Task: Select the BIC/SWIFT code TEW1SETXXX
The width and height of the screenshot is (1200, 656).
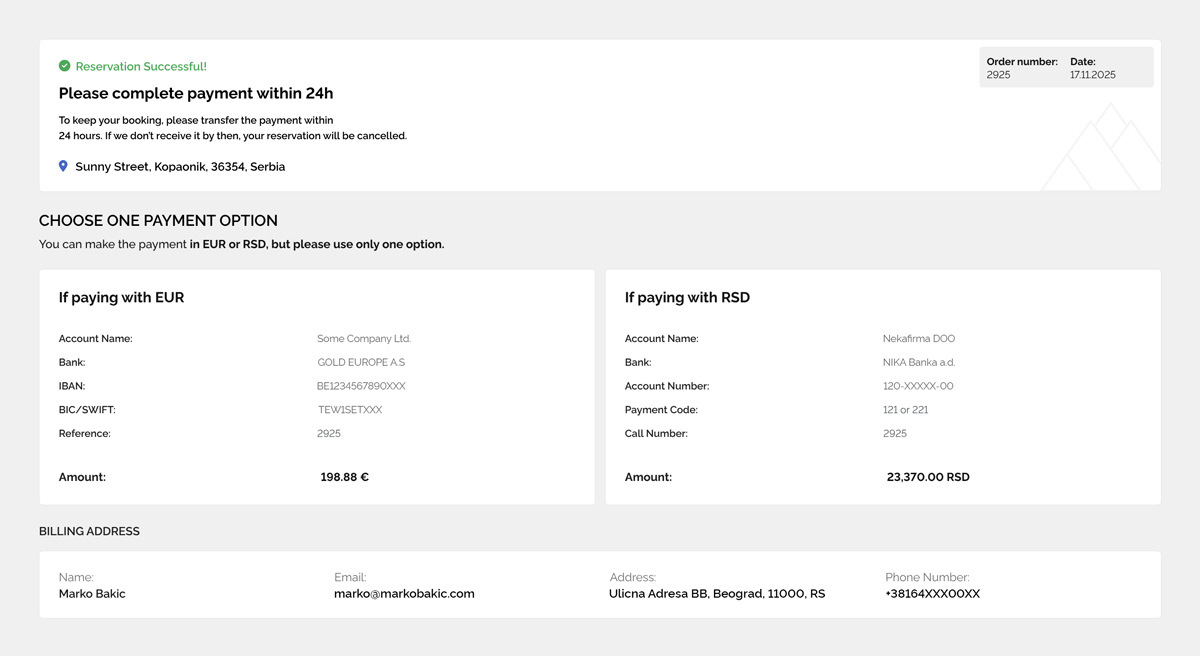Action: click(x=349, y=410)
